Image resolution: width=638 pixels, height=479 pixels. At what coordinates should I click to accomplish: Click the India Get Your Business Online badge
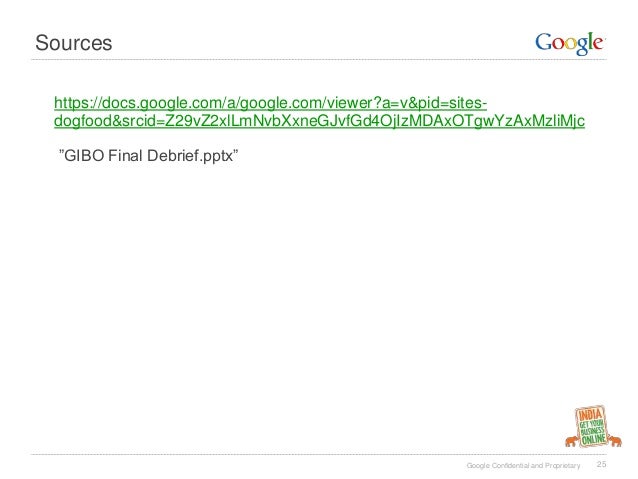click(593, 427)
